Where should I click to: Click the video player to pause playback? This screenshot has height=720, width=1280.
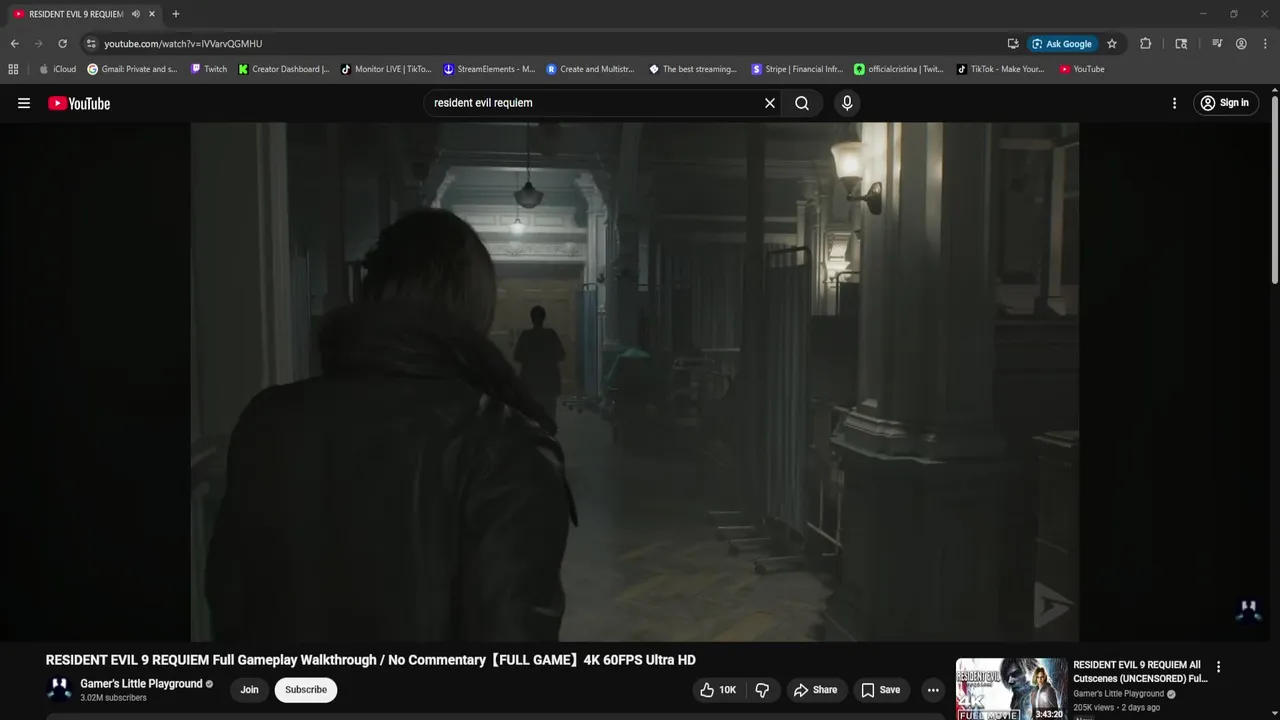(x=634, y=382)
